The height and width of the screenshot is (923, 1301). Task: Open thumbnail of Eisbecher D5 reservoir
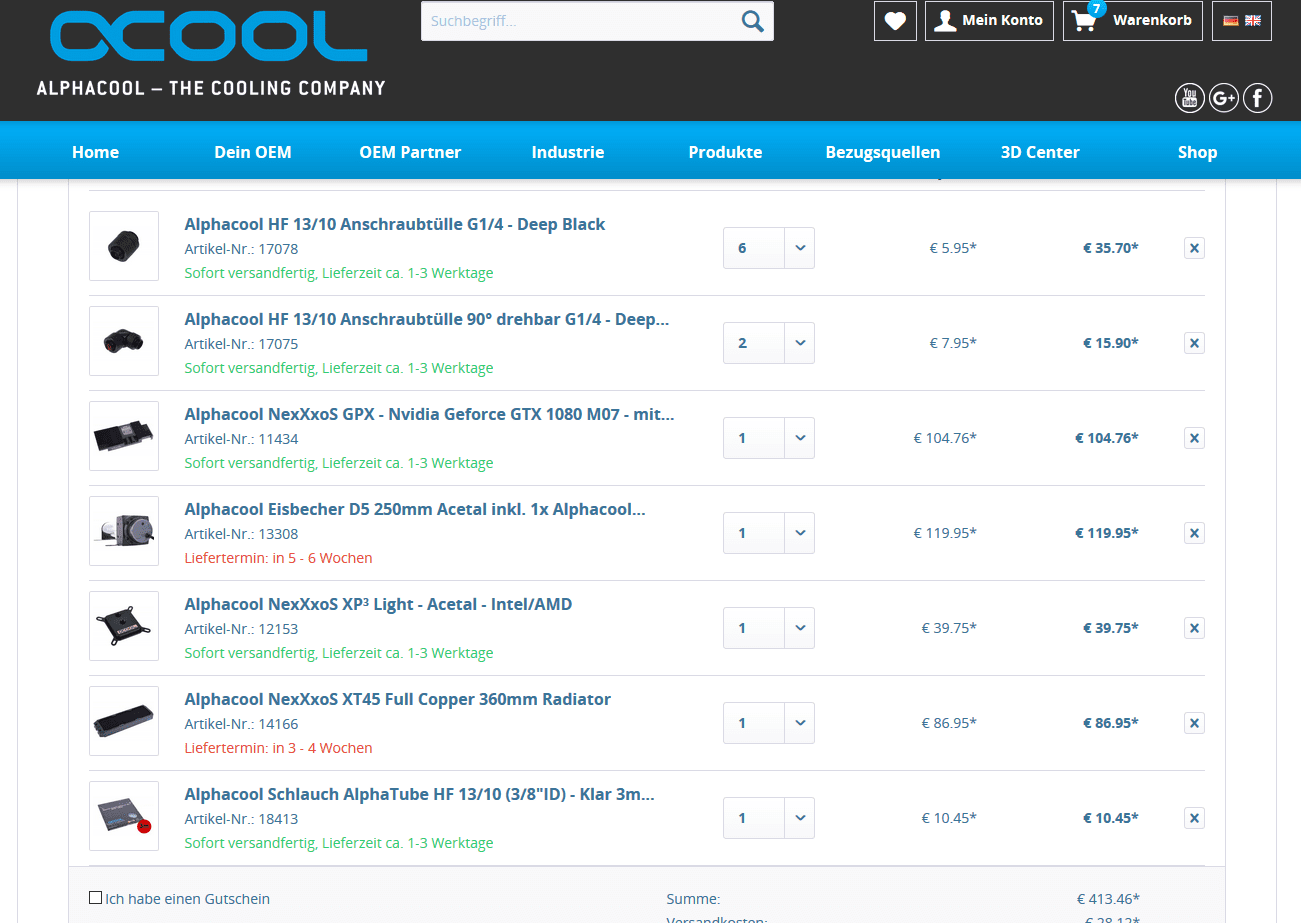(x=124, y=531)
